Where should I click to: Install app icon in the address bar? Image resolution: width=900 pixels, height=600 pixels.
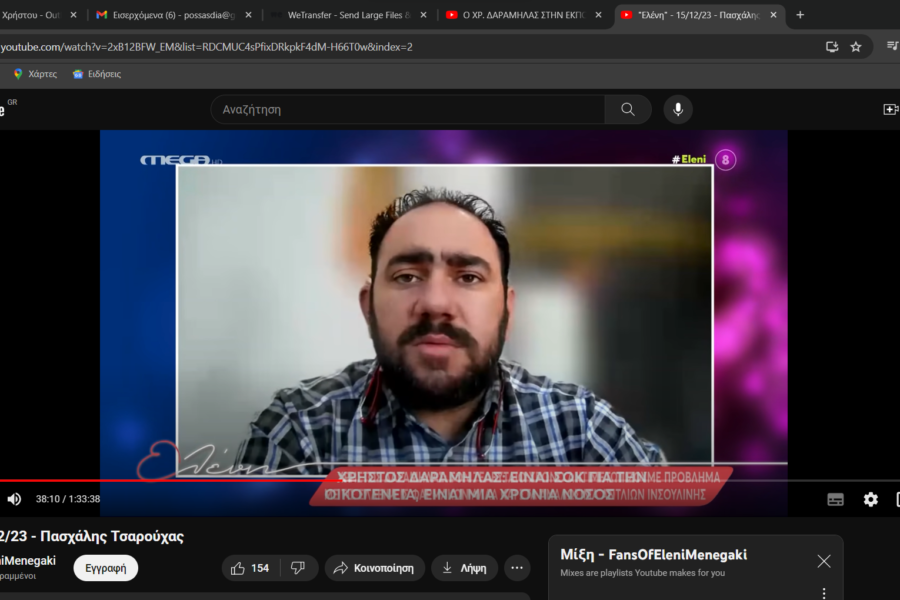[832, 46]
